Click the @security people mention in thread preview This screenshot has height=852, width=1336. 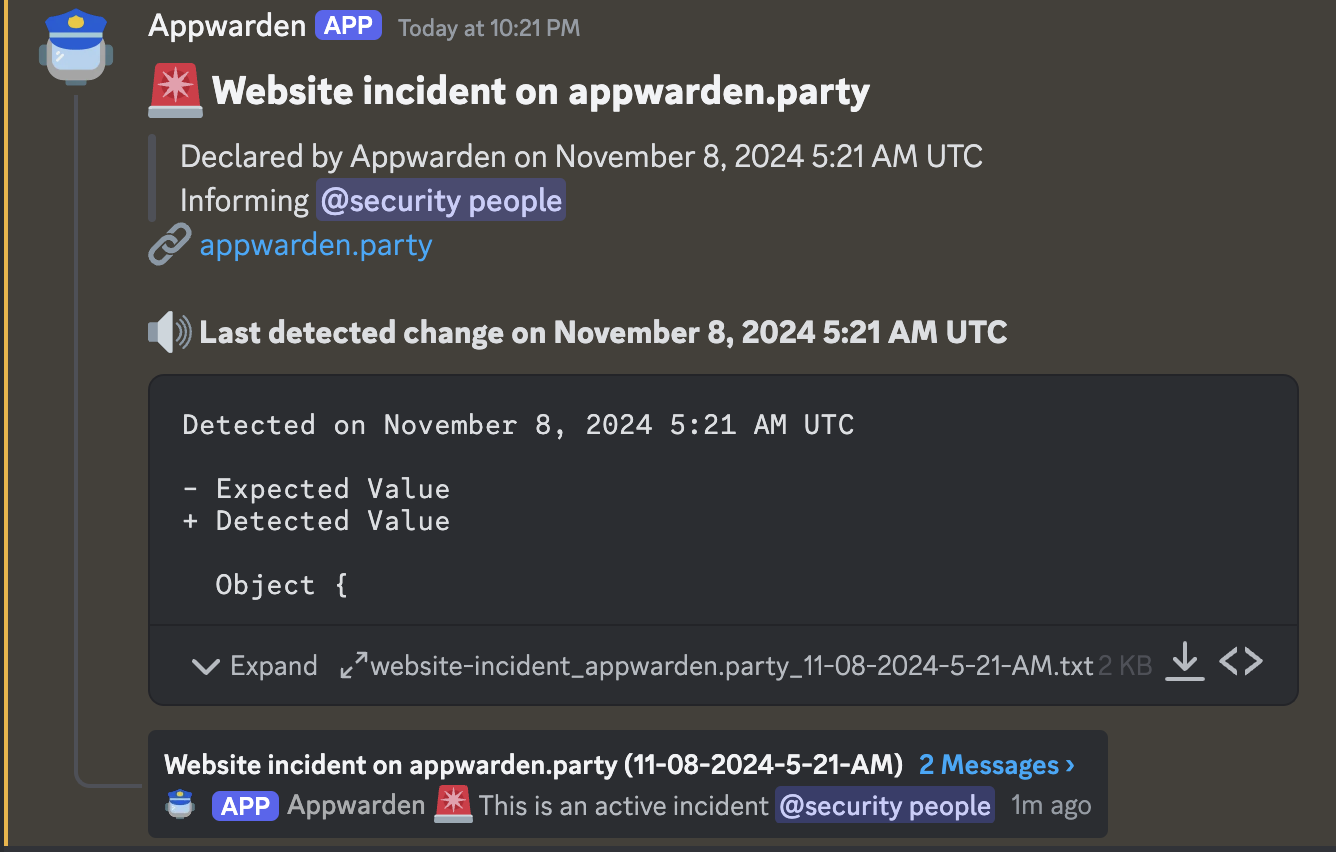[884, 805]
